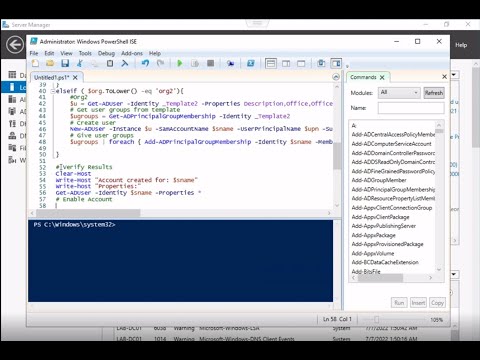480x360 pixels.
Task: Click in the blue PowerShell console pane
Action: [180, 261]
